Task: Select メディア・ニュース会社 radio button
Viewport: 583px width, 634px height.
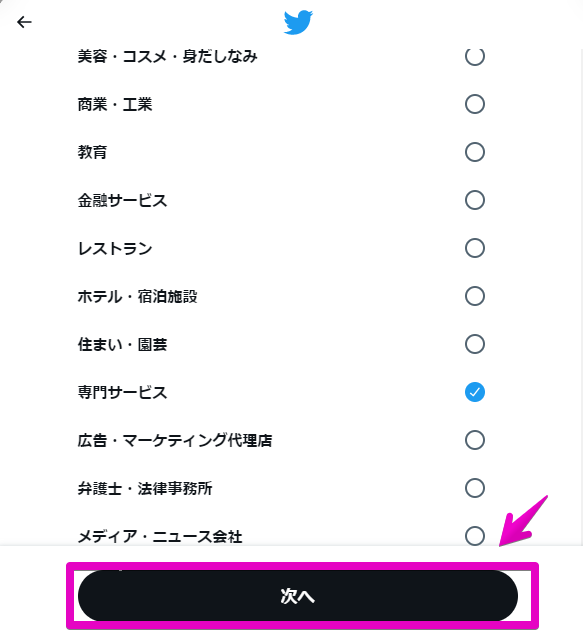Action: [x=475, y=536]
